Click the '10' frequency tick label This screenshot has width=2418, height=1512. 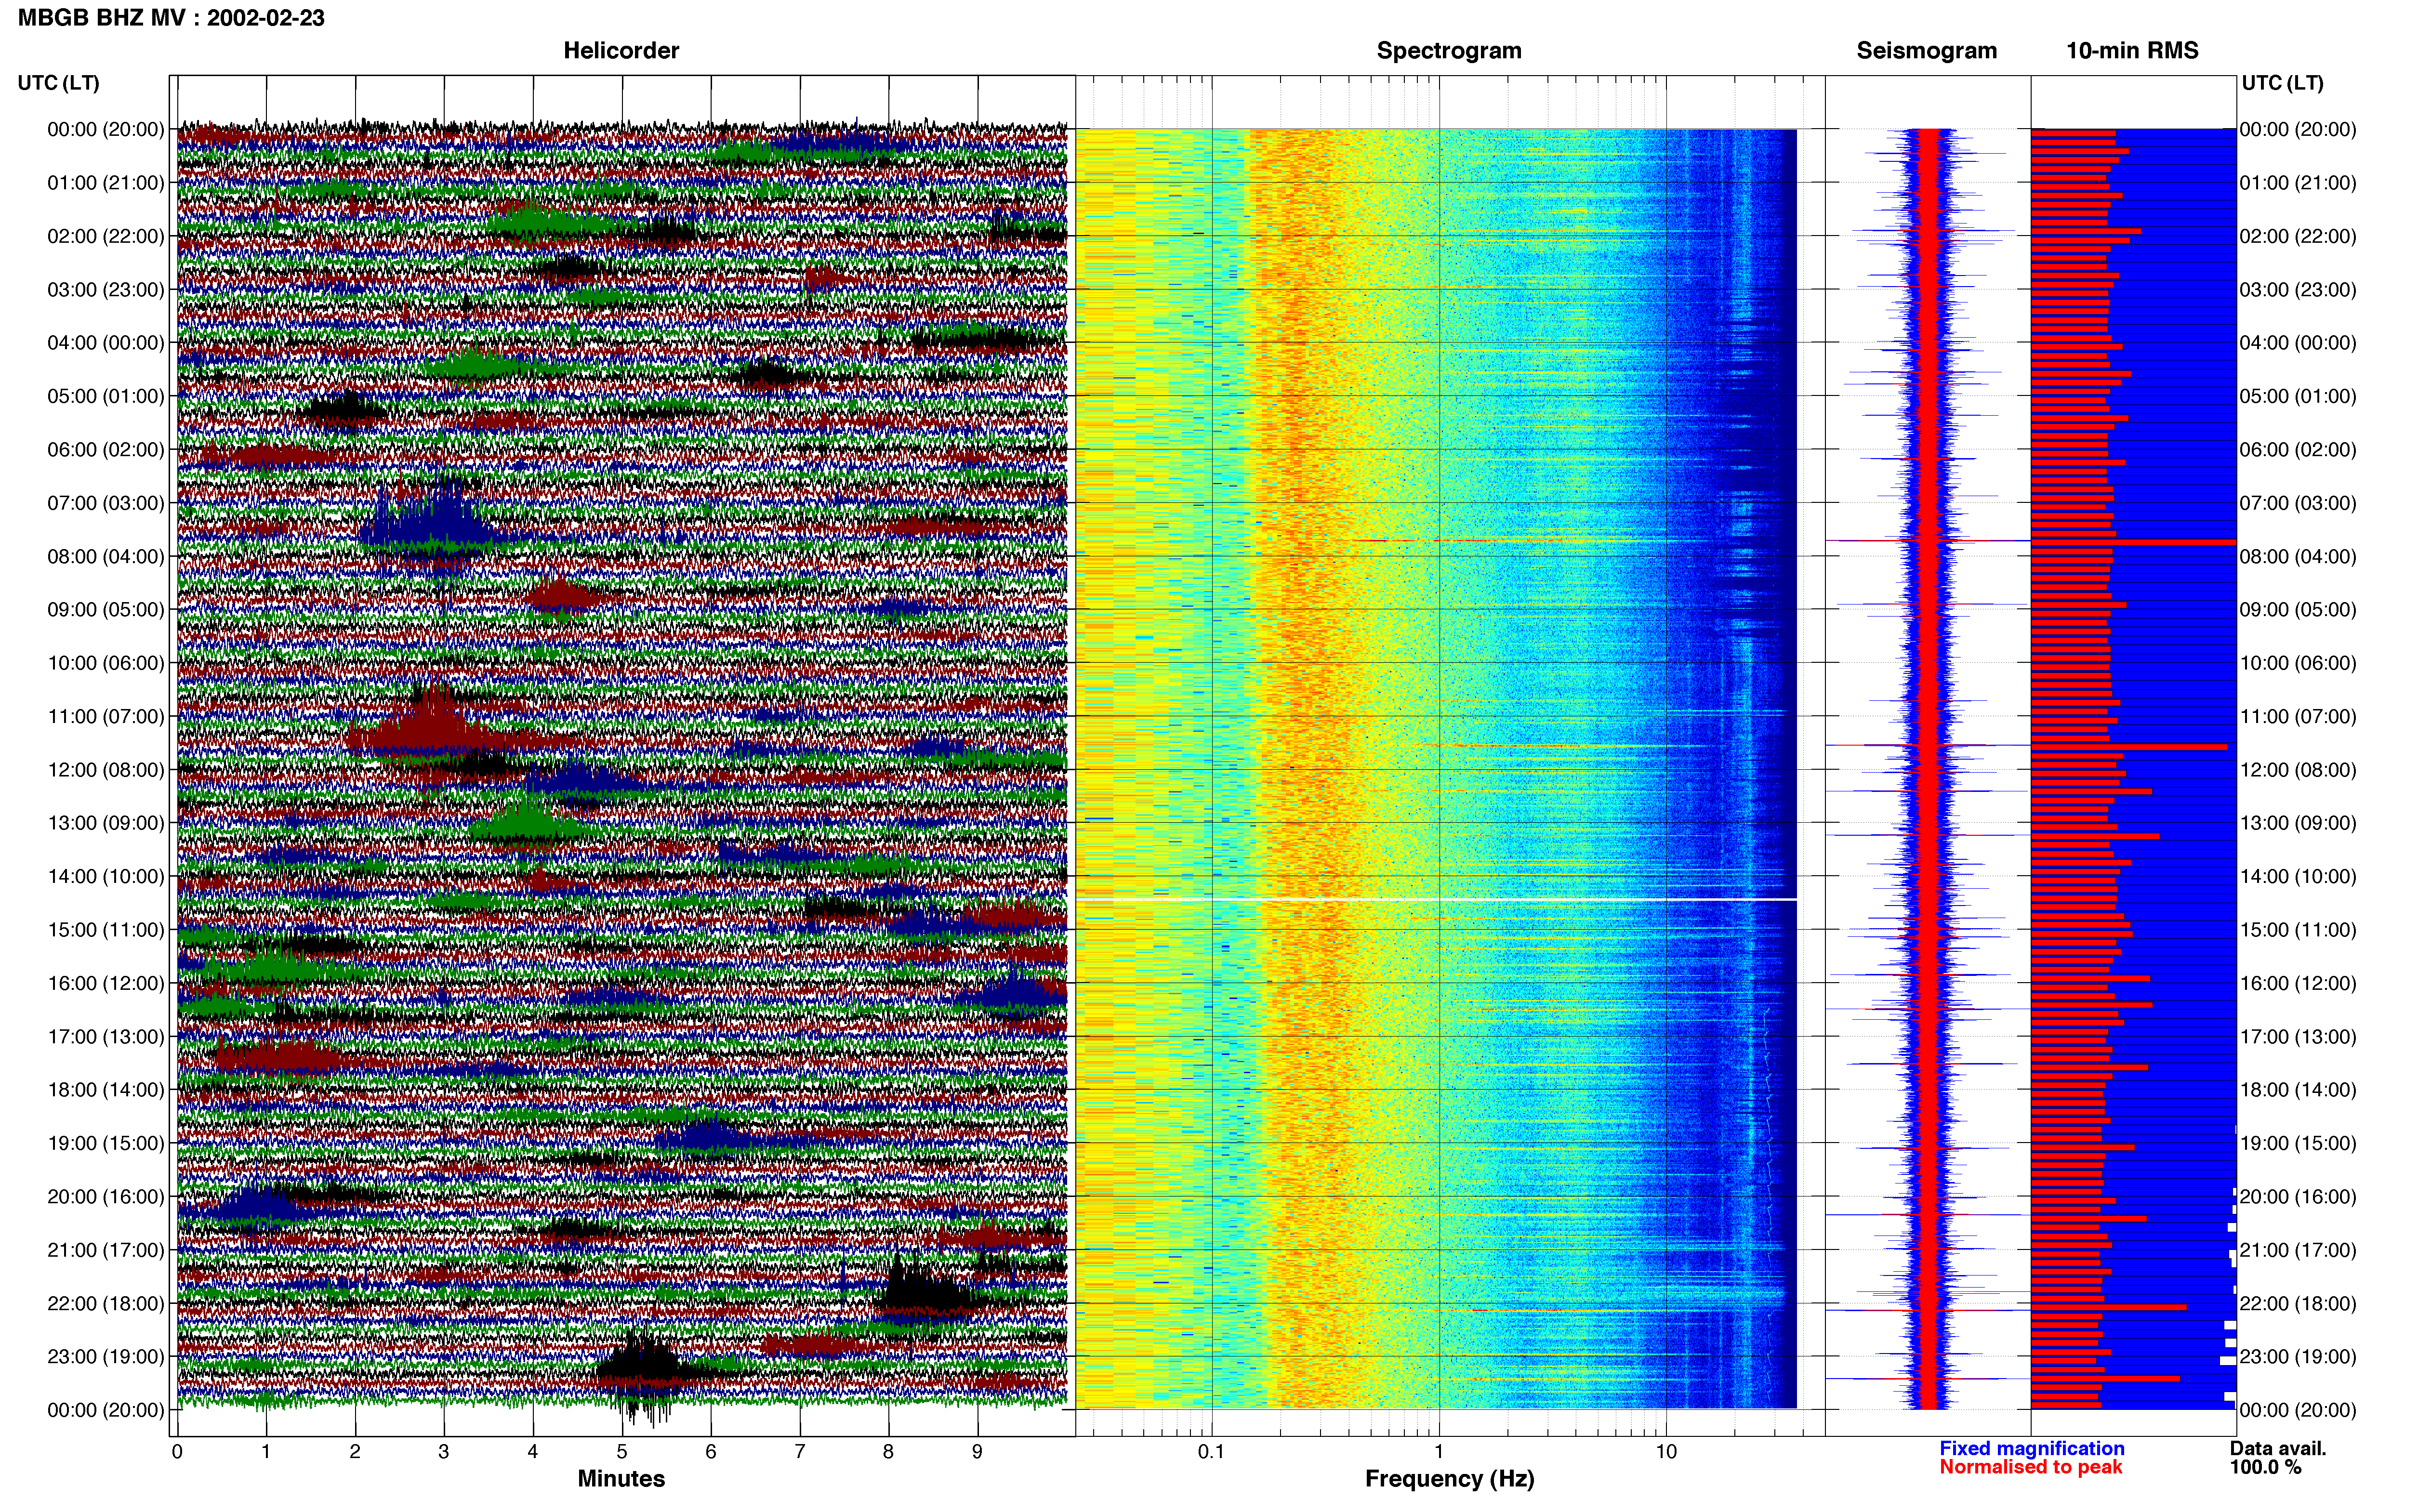[x=1665, y=1452]
